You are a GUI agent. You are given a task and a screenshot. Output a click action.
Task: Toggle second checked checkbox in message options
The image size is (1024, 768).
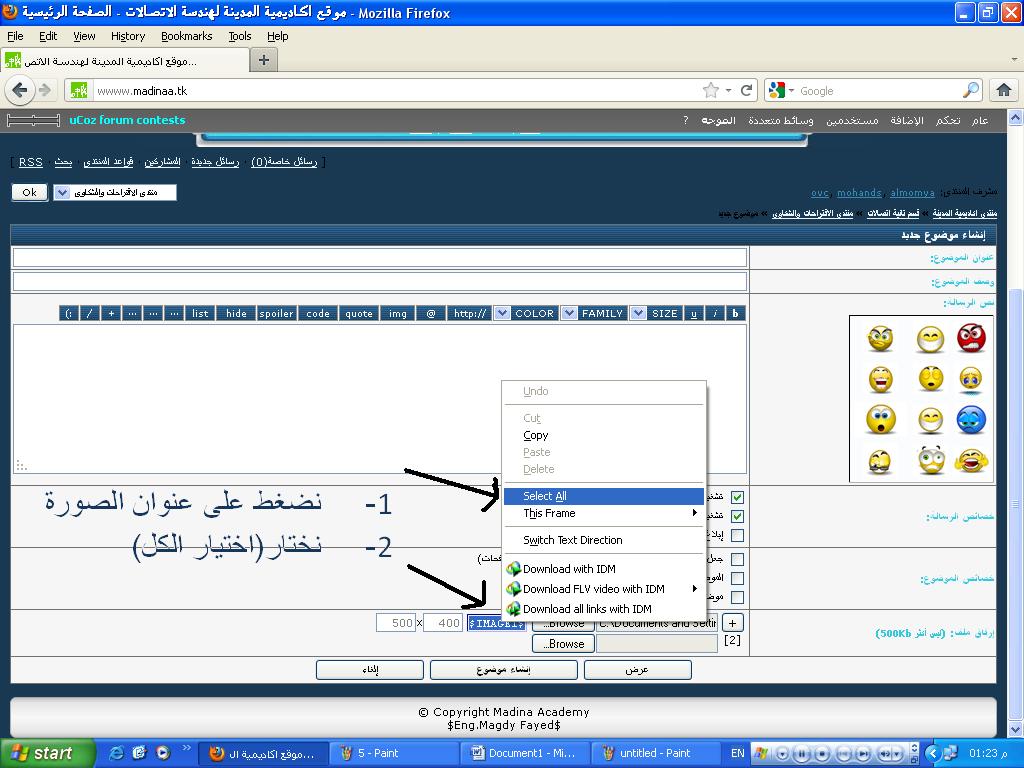click(x=737, y=516)
